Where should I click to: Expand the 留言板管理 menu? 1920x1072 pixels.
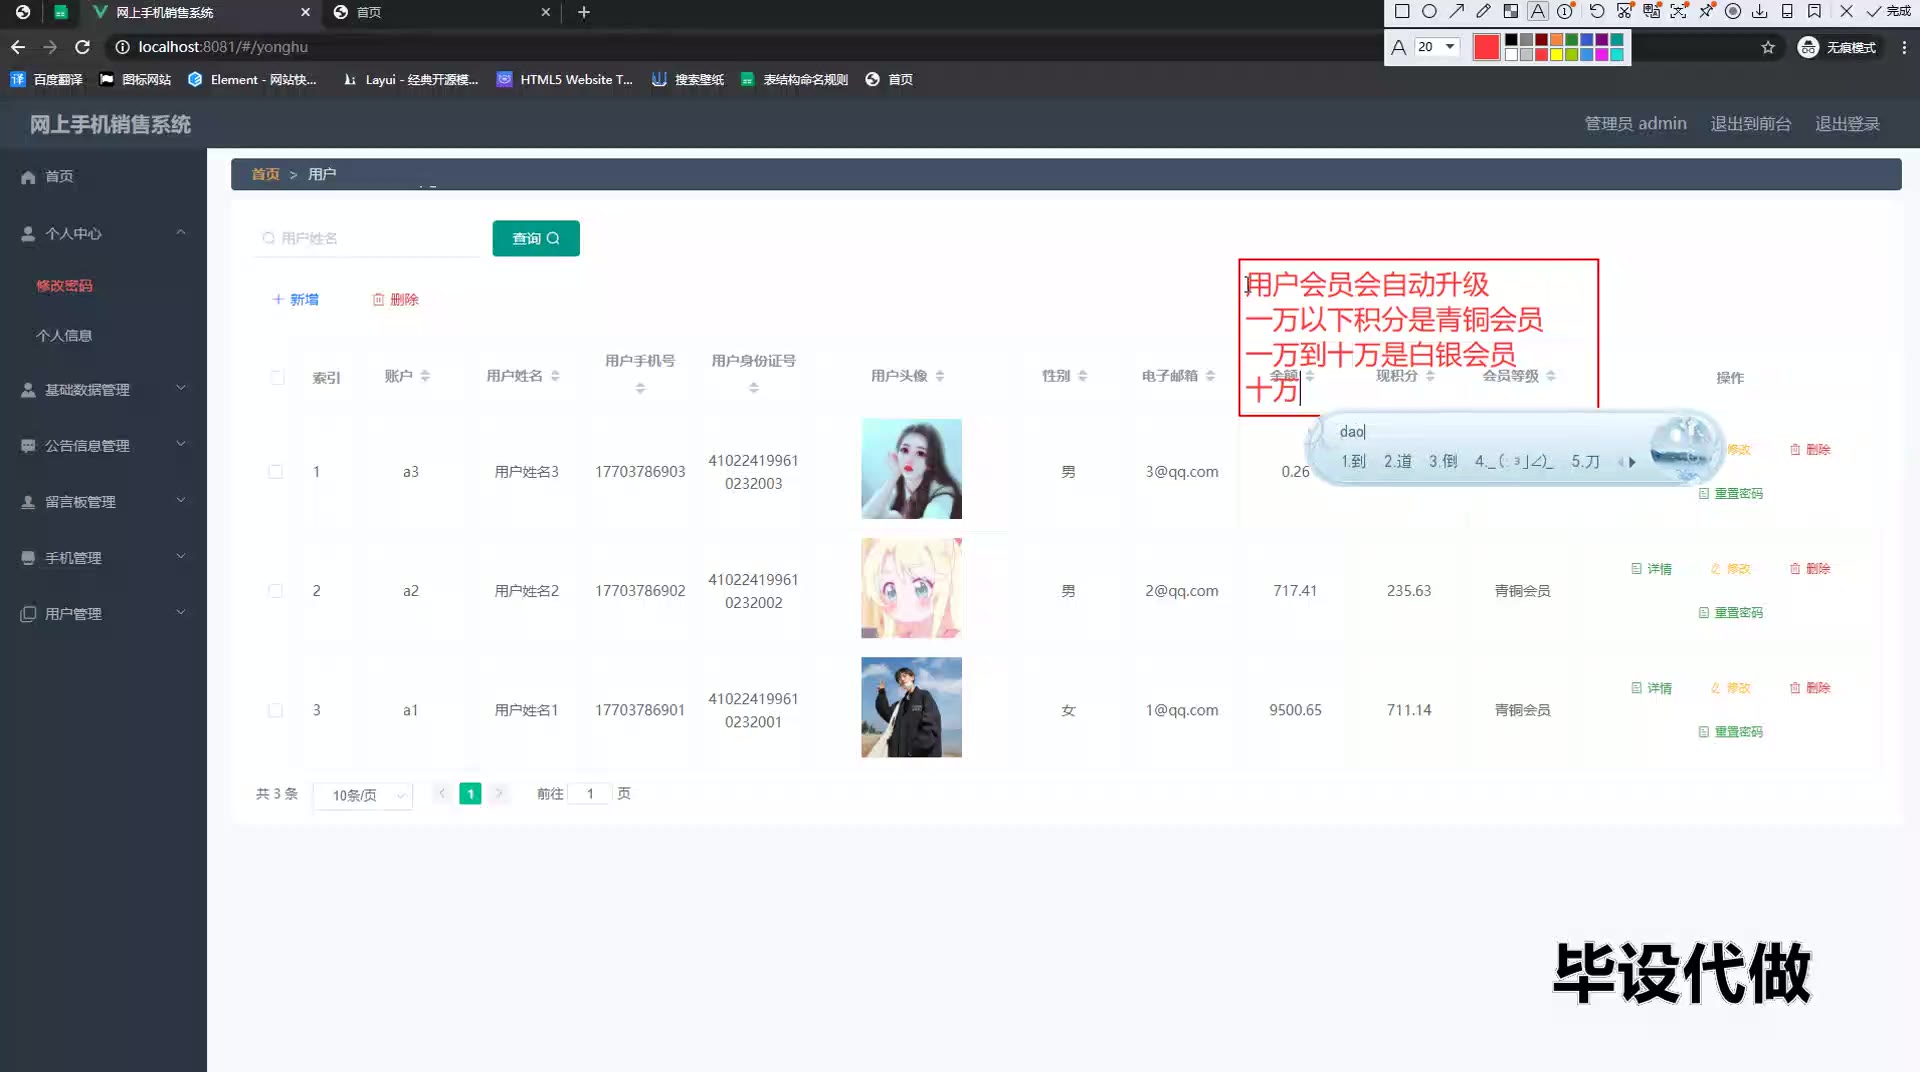pos(103,501)
